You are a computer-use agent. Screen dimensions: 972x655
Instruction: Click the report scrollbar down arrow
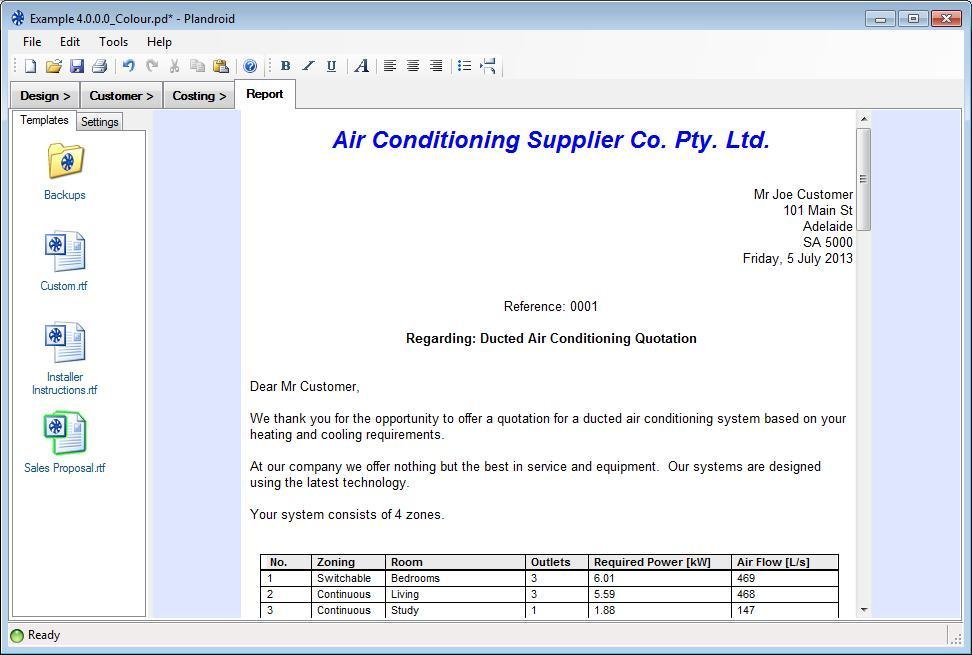click(x=864, y=610)
